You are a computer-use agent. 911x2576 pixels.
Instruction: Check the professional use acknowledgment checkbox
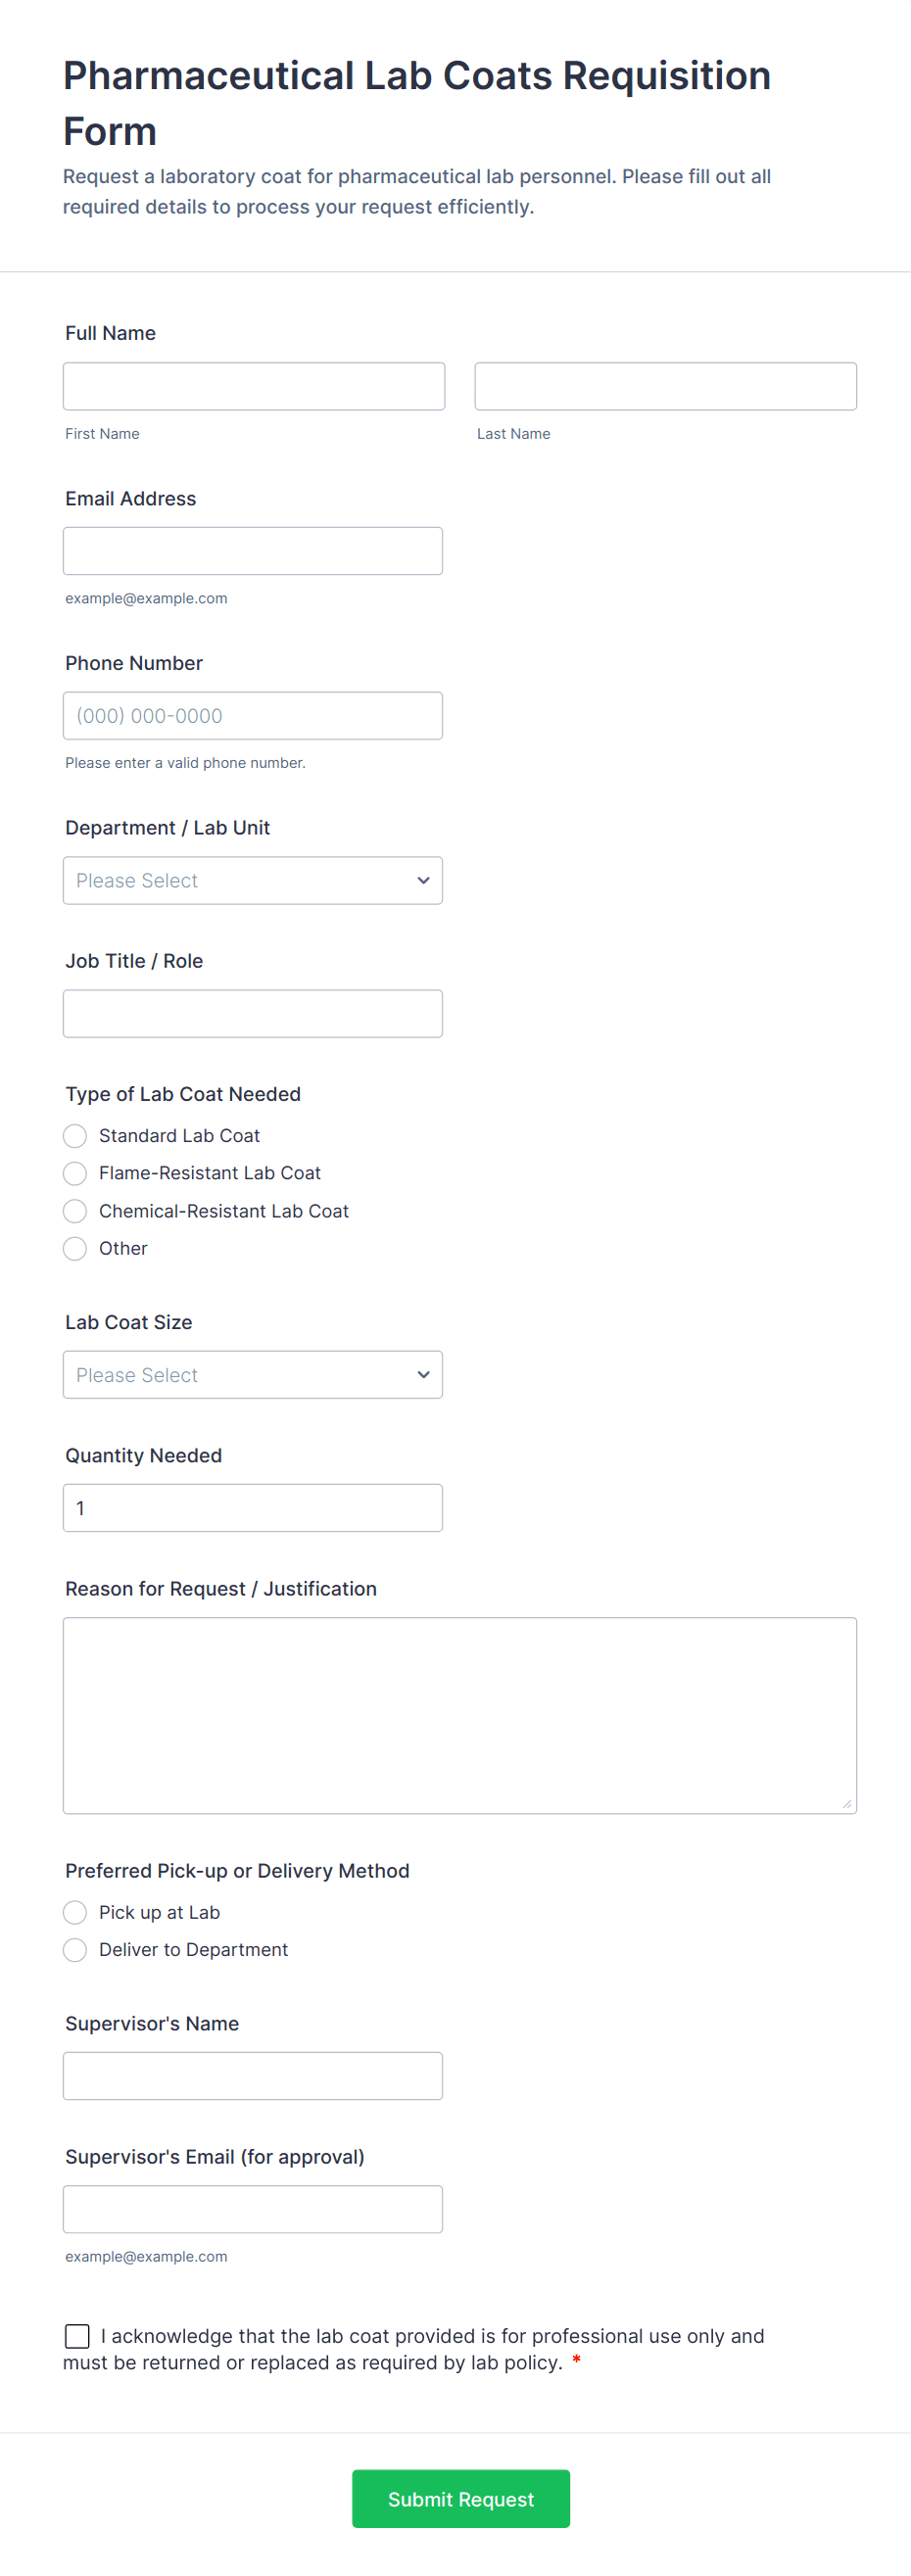click(x=77, y=2336)
